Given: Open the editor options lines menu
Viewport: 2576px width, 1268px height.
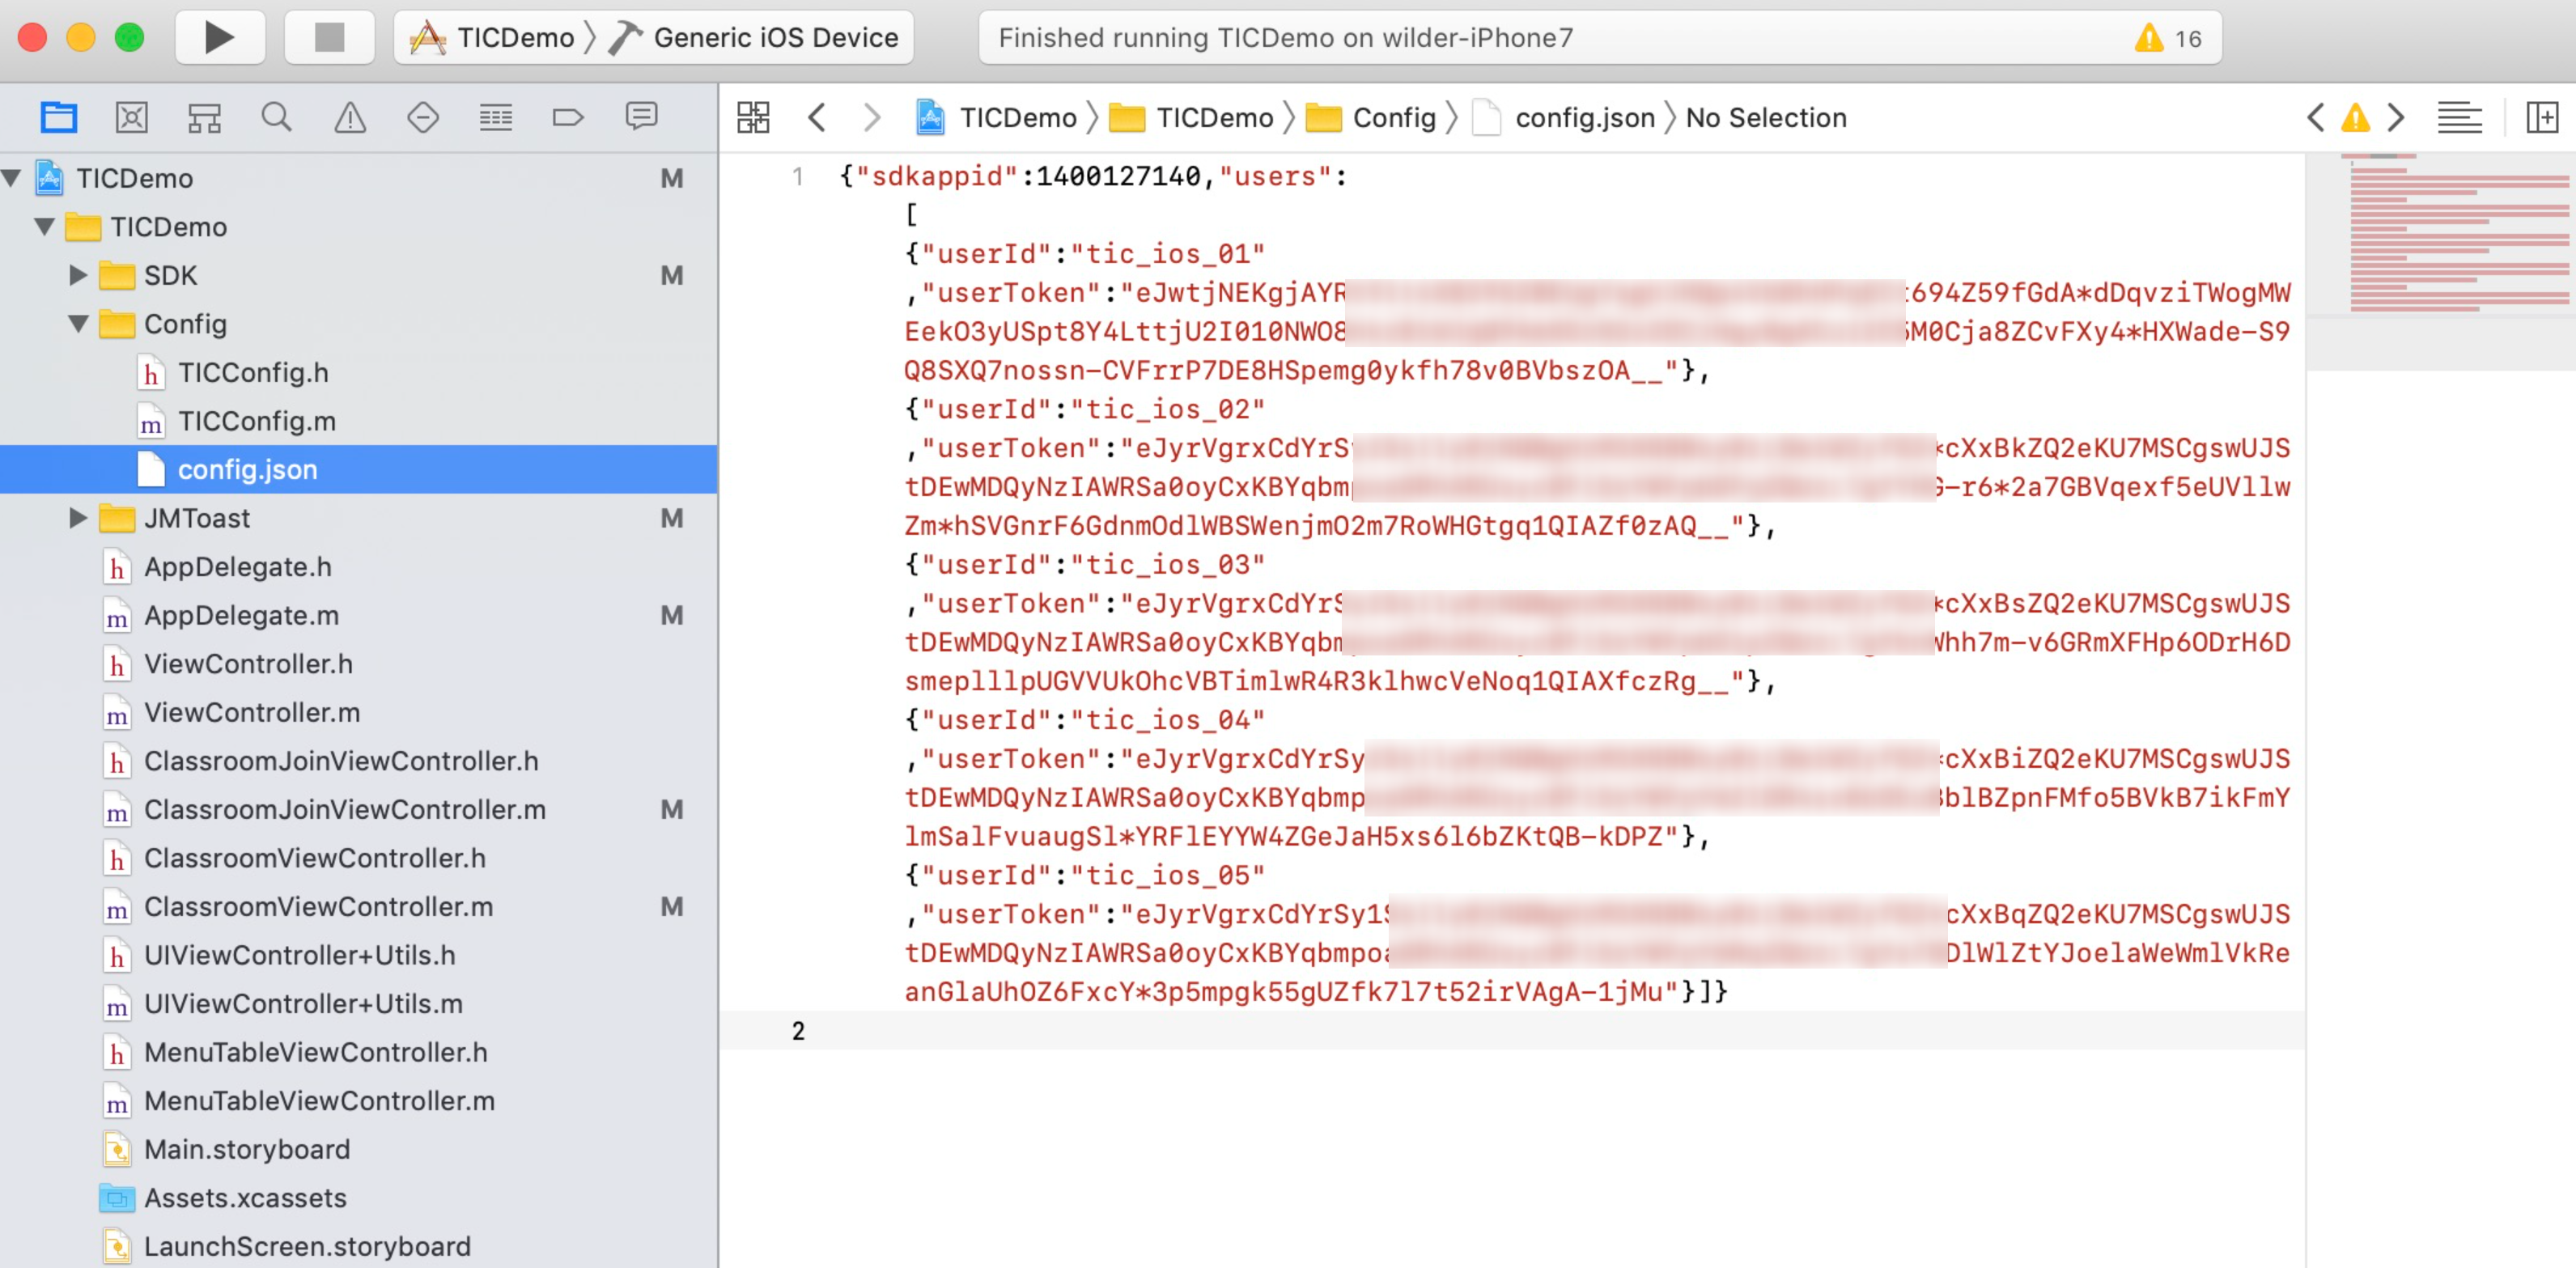Looking at the screenshot, I should (2460, 117).
